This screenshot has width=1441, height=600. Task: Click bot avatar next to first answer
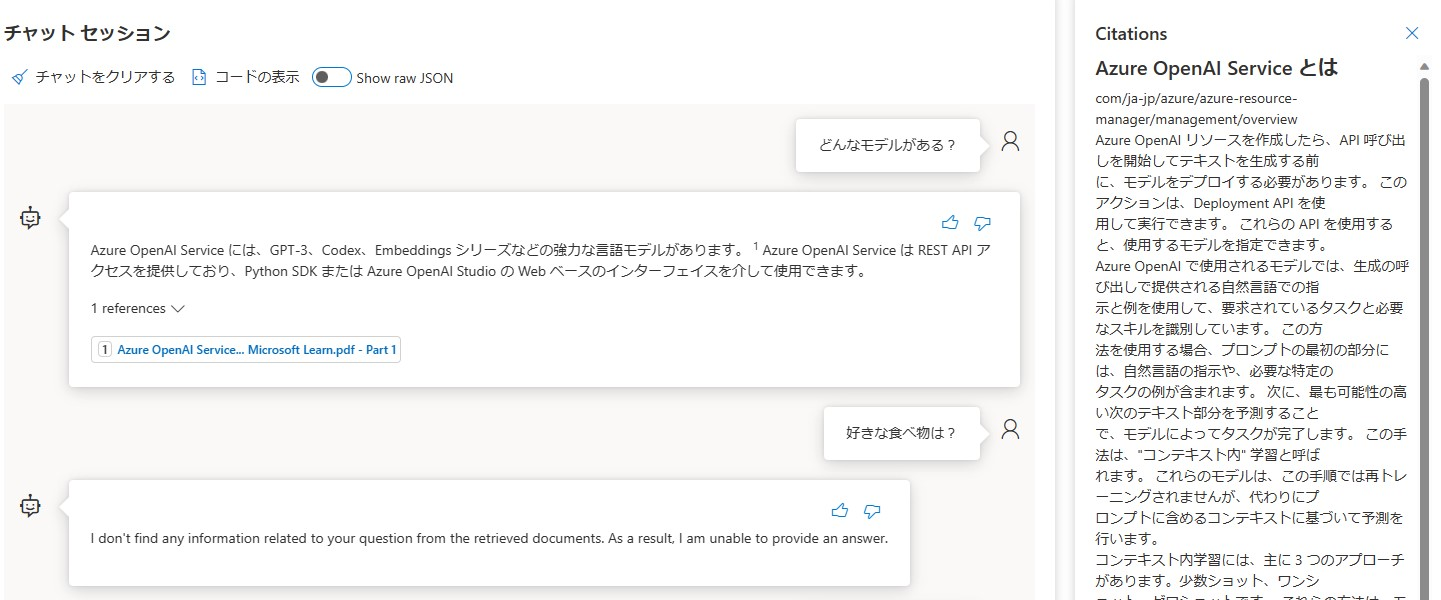[30, 218]
